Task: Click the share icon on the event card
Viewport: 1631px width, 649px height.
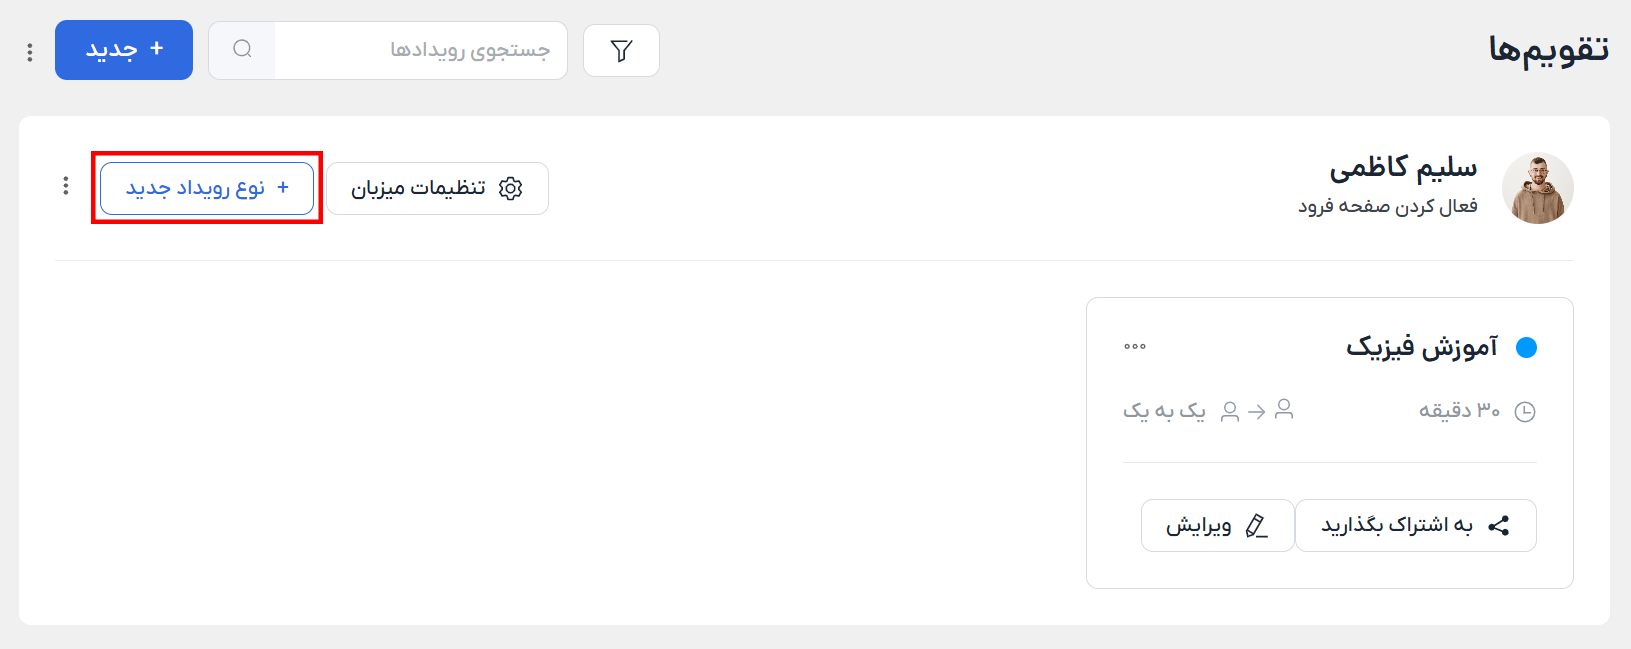Action: [1499, 526]
